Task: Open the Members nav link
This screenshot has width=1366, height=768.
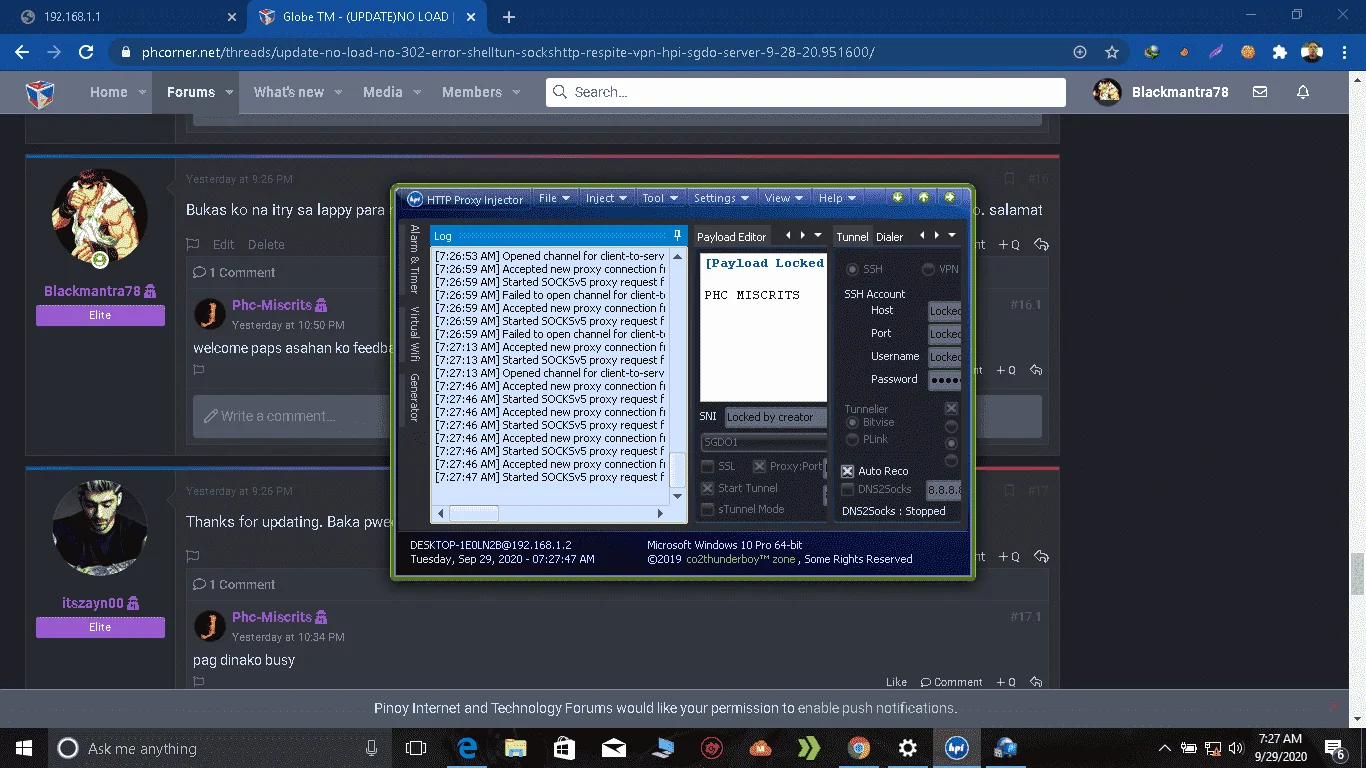Action: click(x=472, y=92)
